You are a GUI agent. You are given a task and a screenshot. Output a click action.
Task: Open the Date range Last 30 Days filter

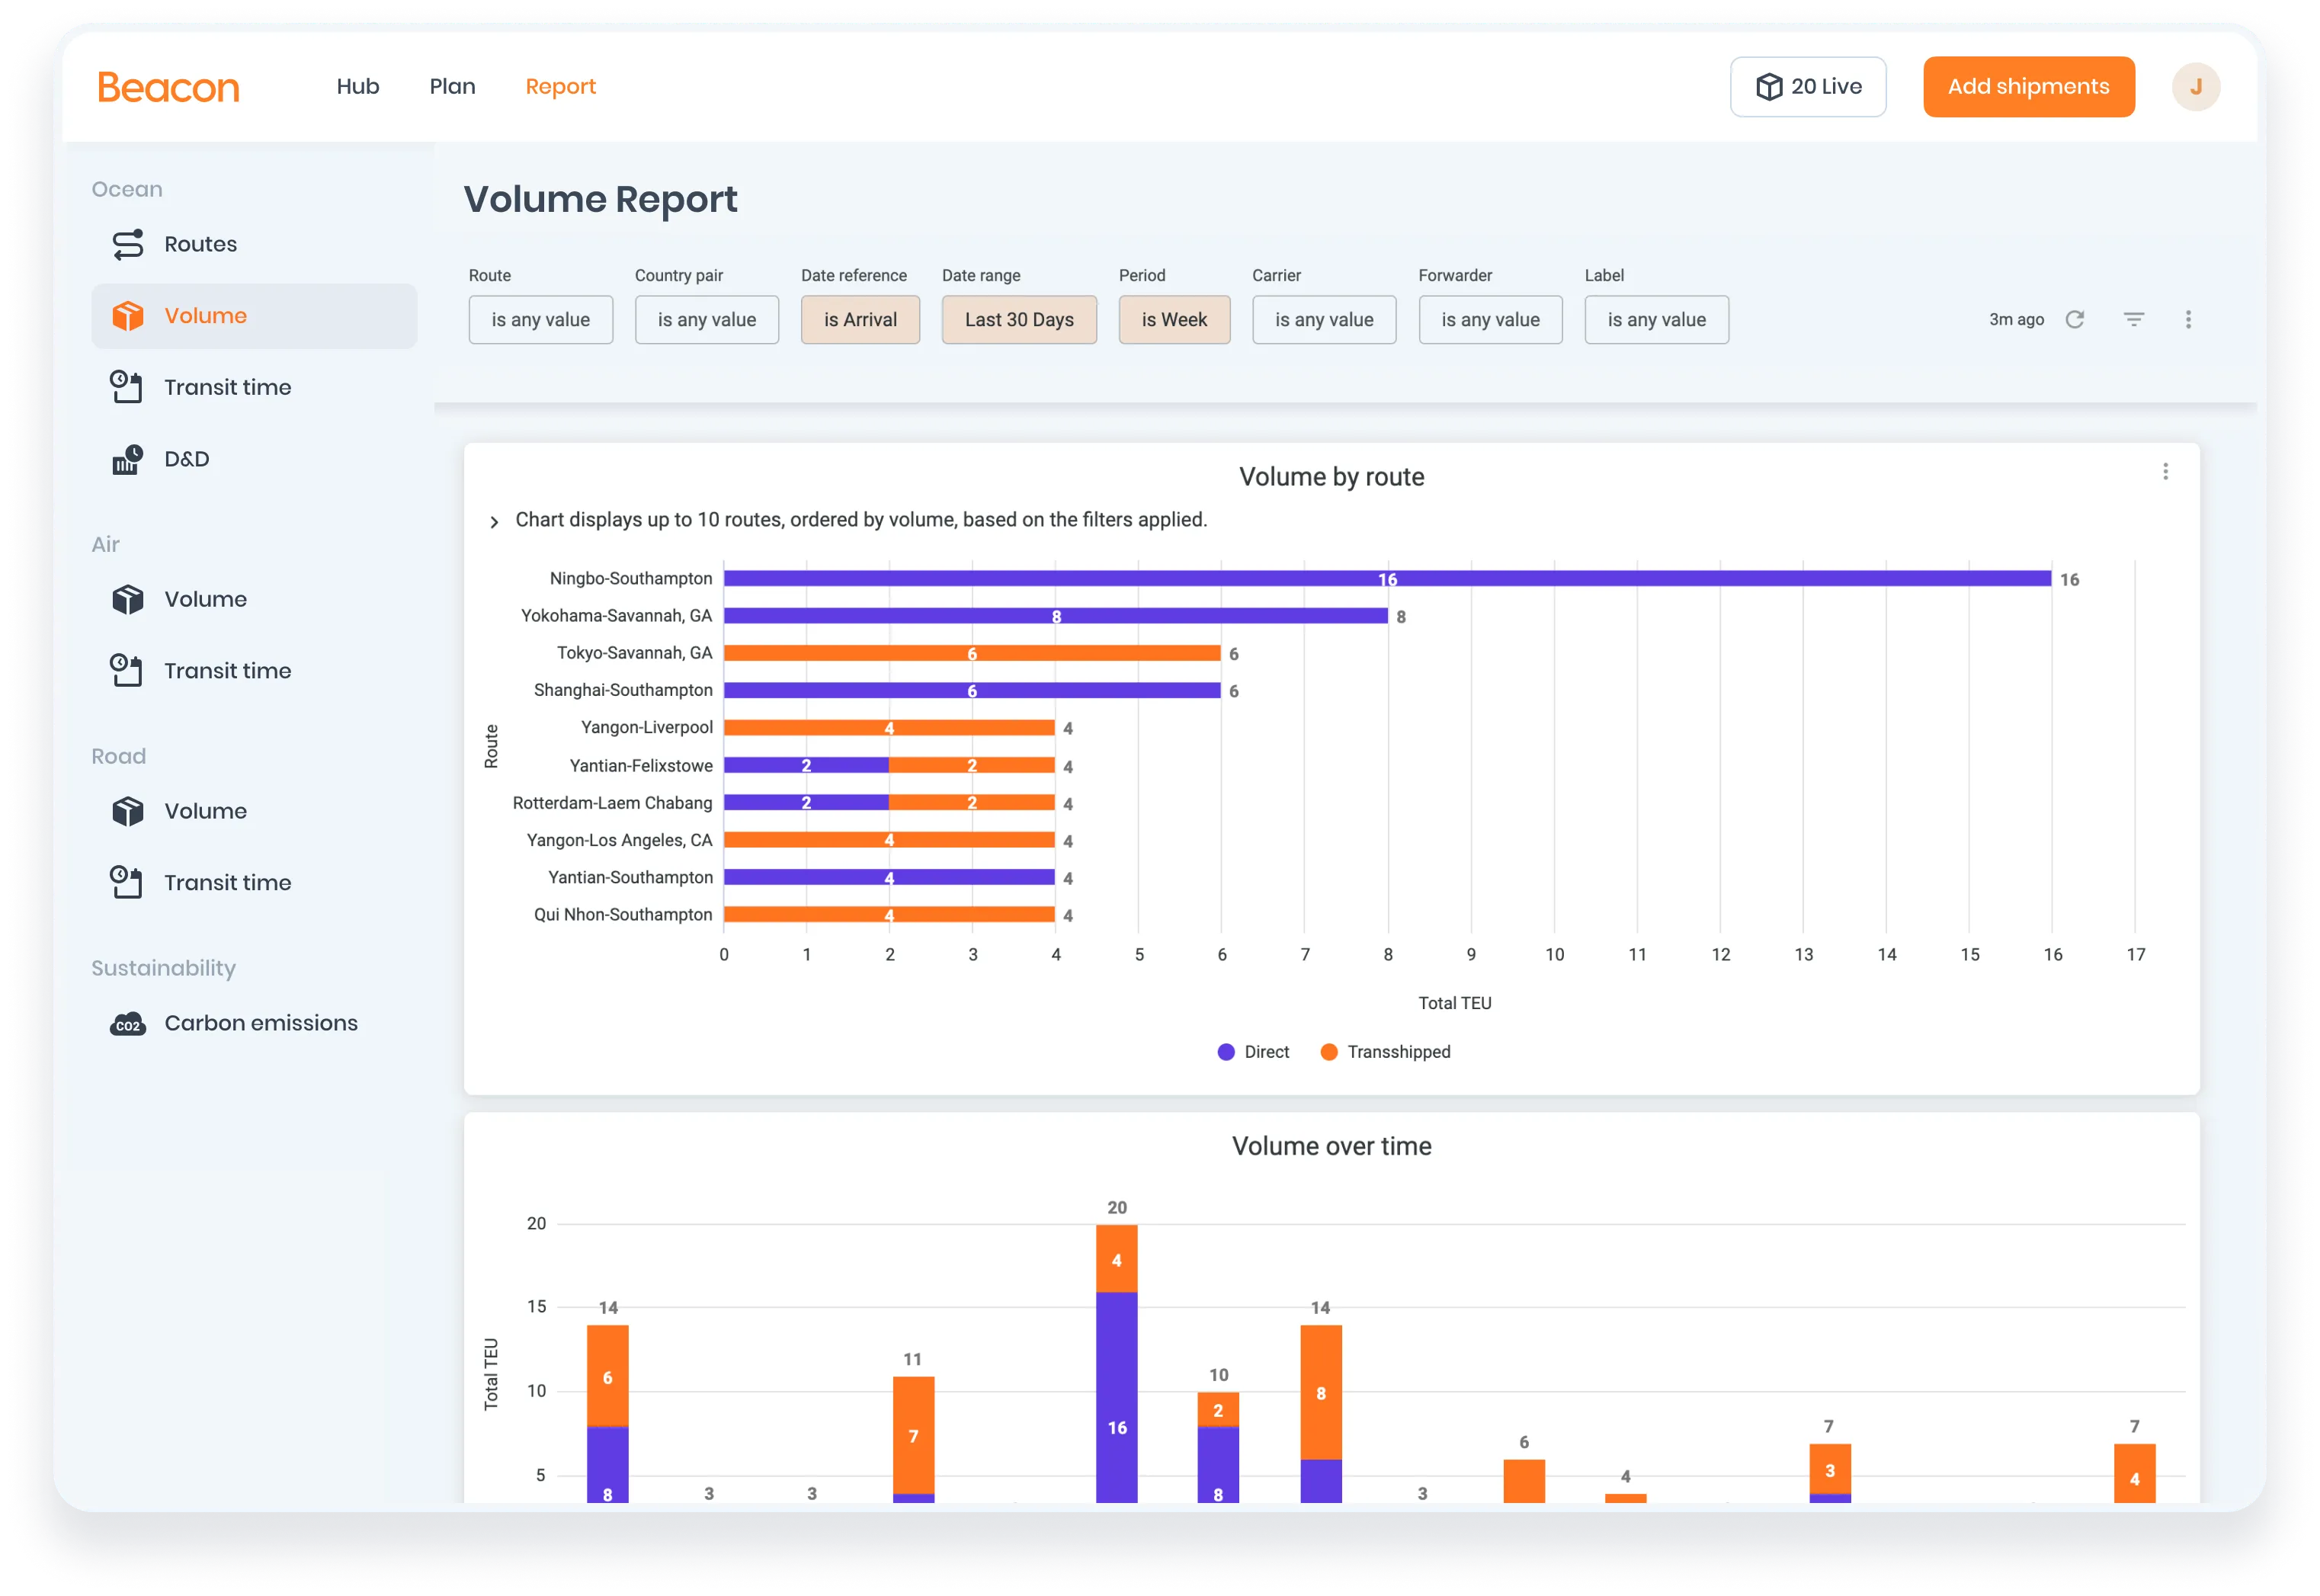1018,320
